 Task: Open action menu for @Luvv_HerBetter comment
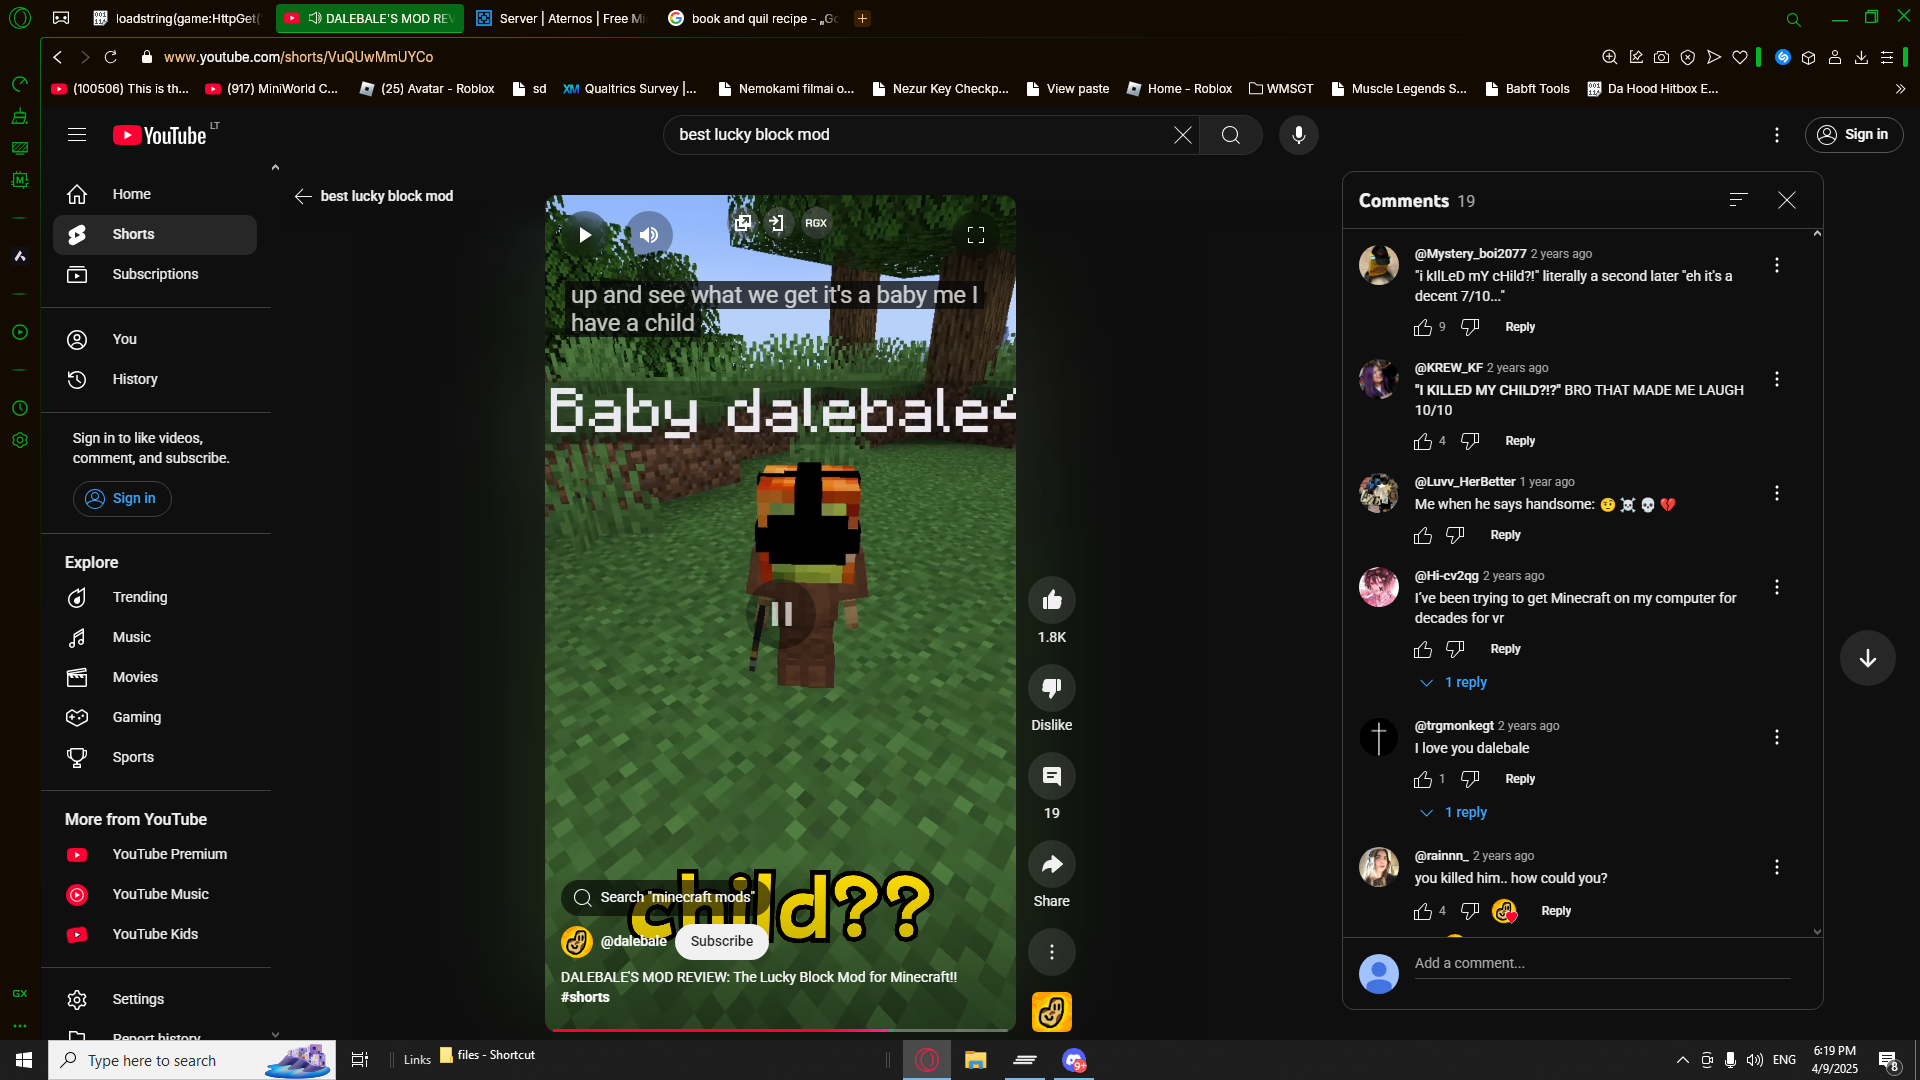click(x=1777, y=493)
